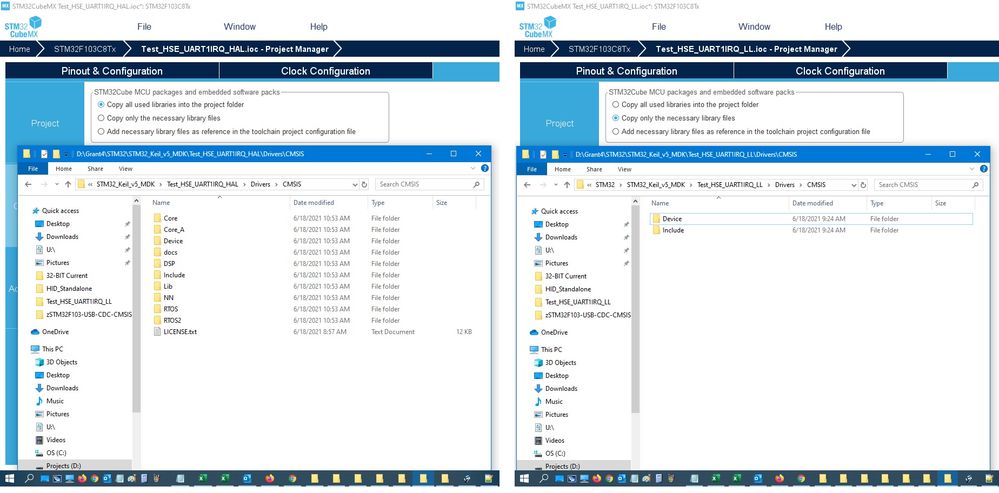Click the blue help icon in LL Explorer
Viewport: 999px width, 493px height.
[x=984, y=169]
